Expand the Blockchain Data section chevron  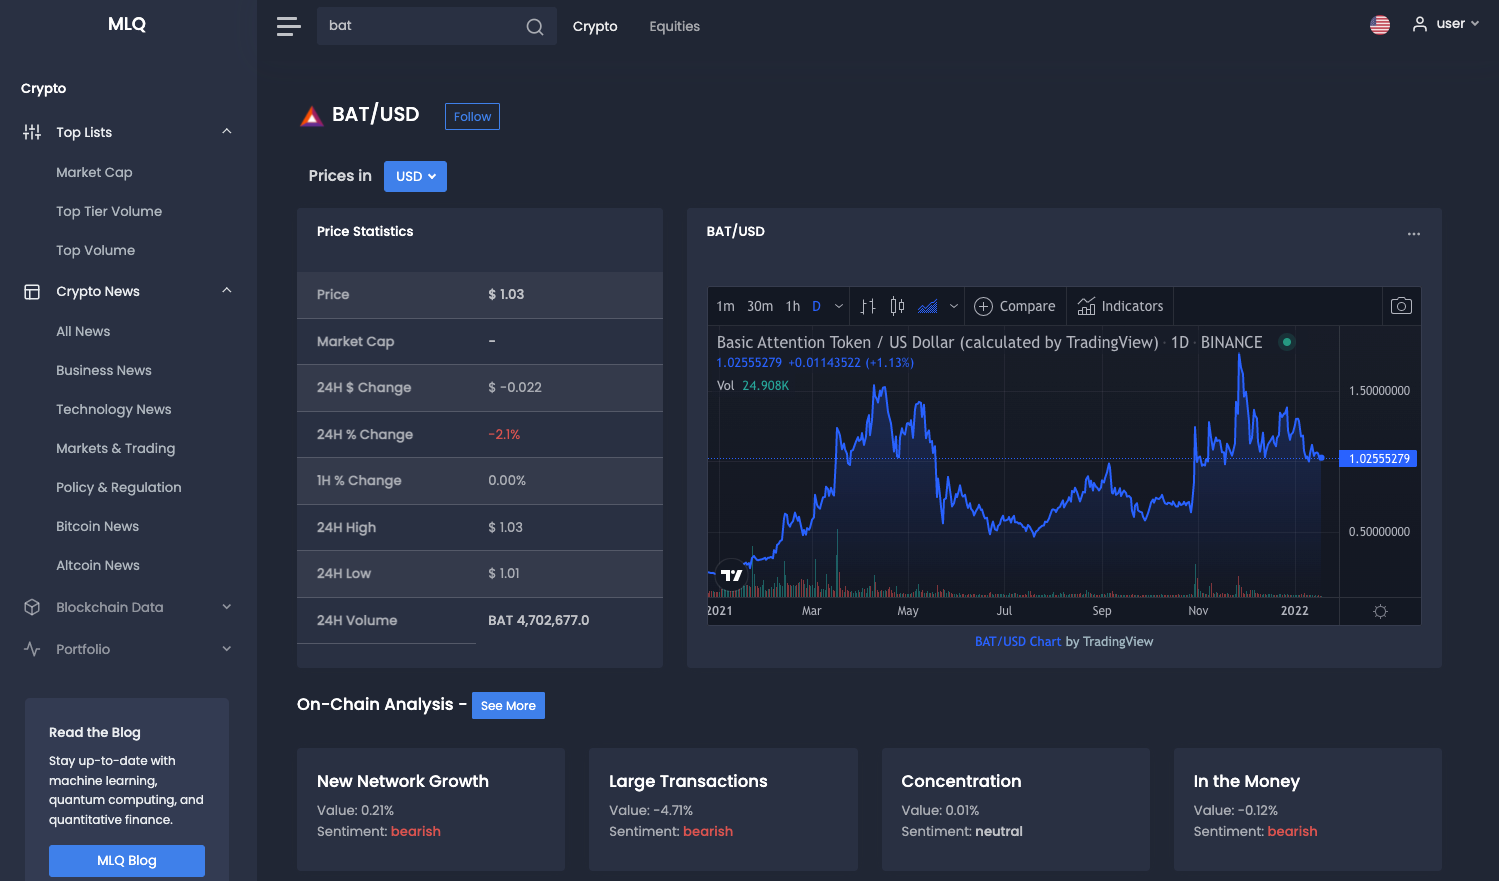pyautogui.click(x=227, y=607)
